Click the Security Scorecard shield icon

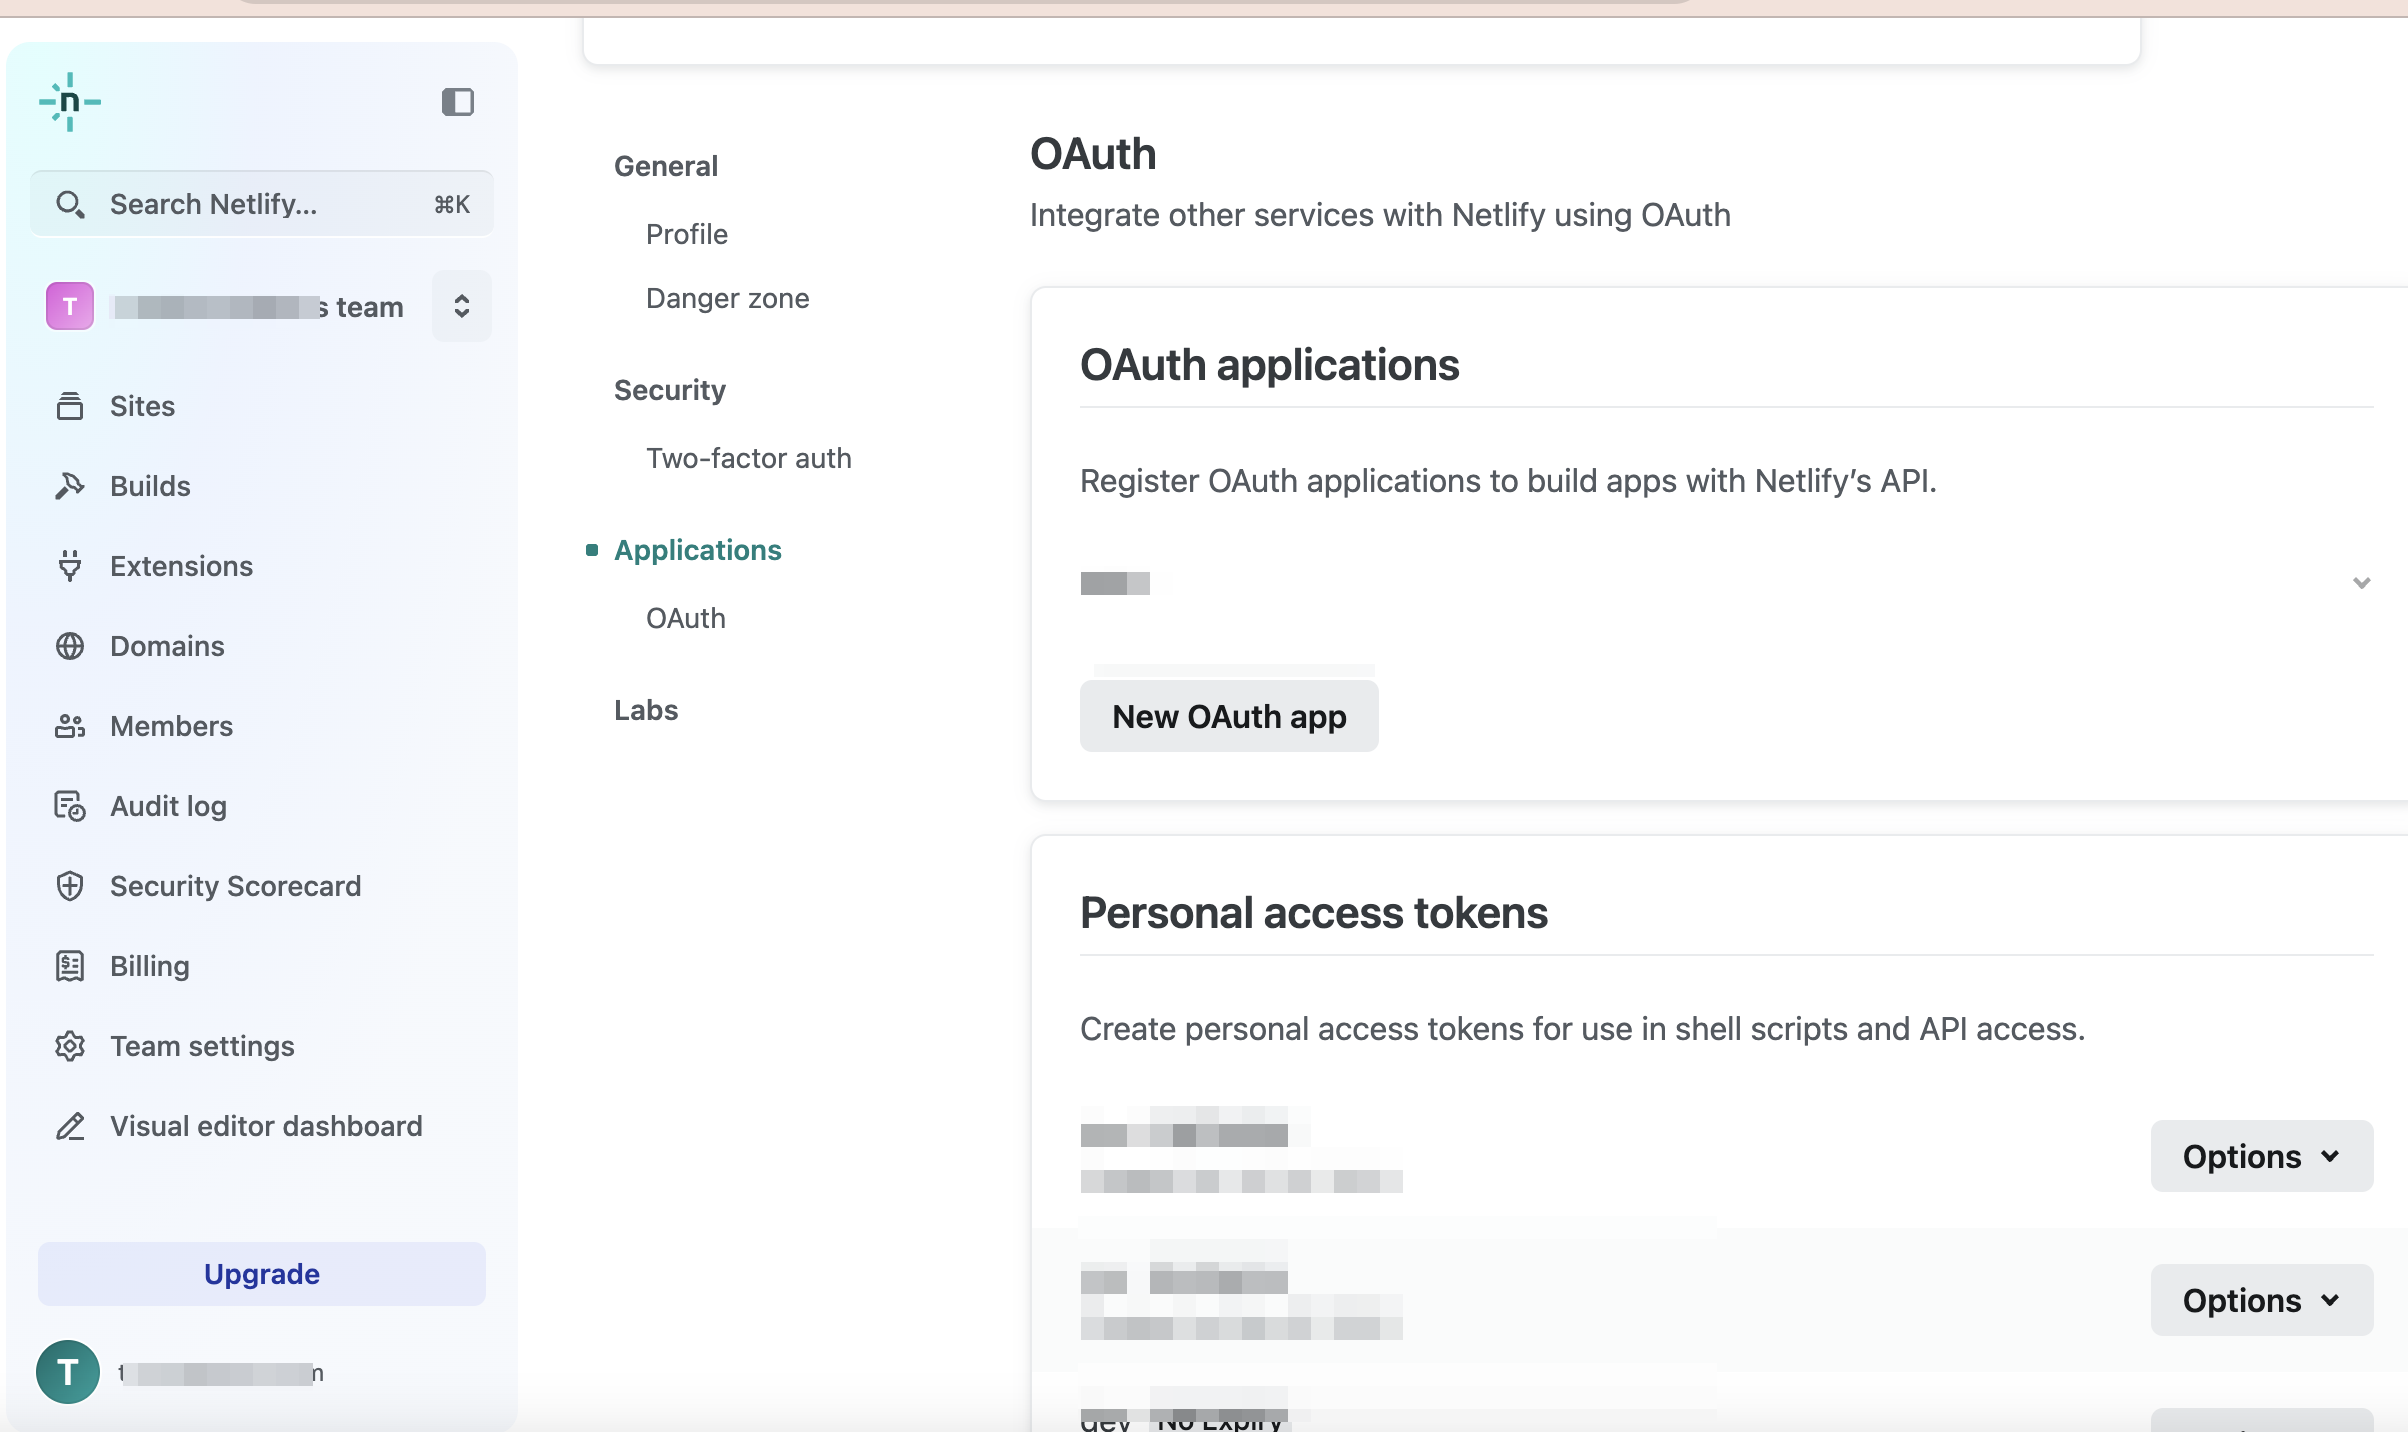(69, 886)
